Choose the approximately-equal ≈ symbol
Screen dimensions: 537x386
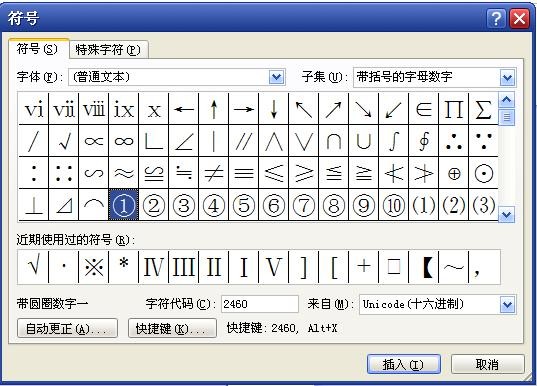124,173
